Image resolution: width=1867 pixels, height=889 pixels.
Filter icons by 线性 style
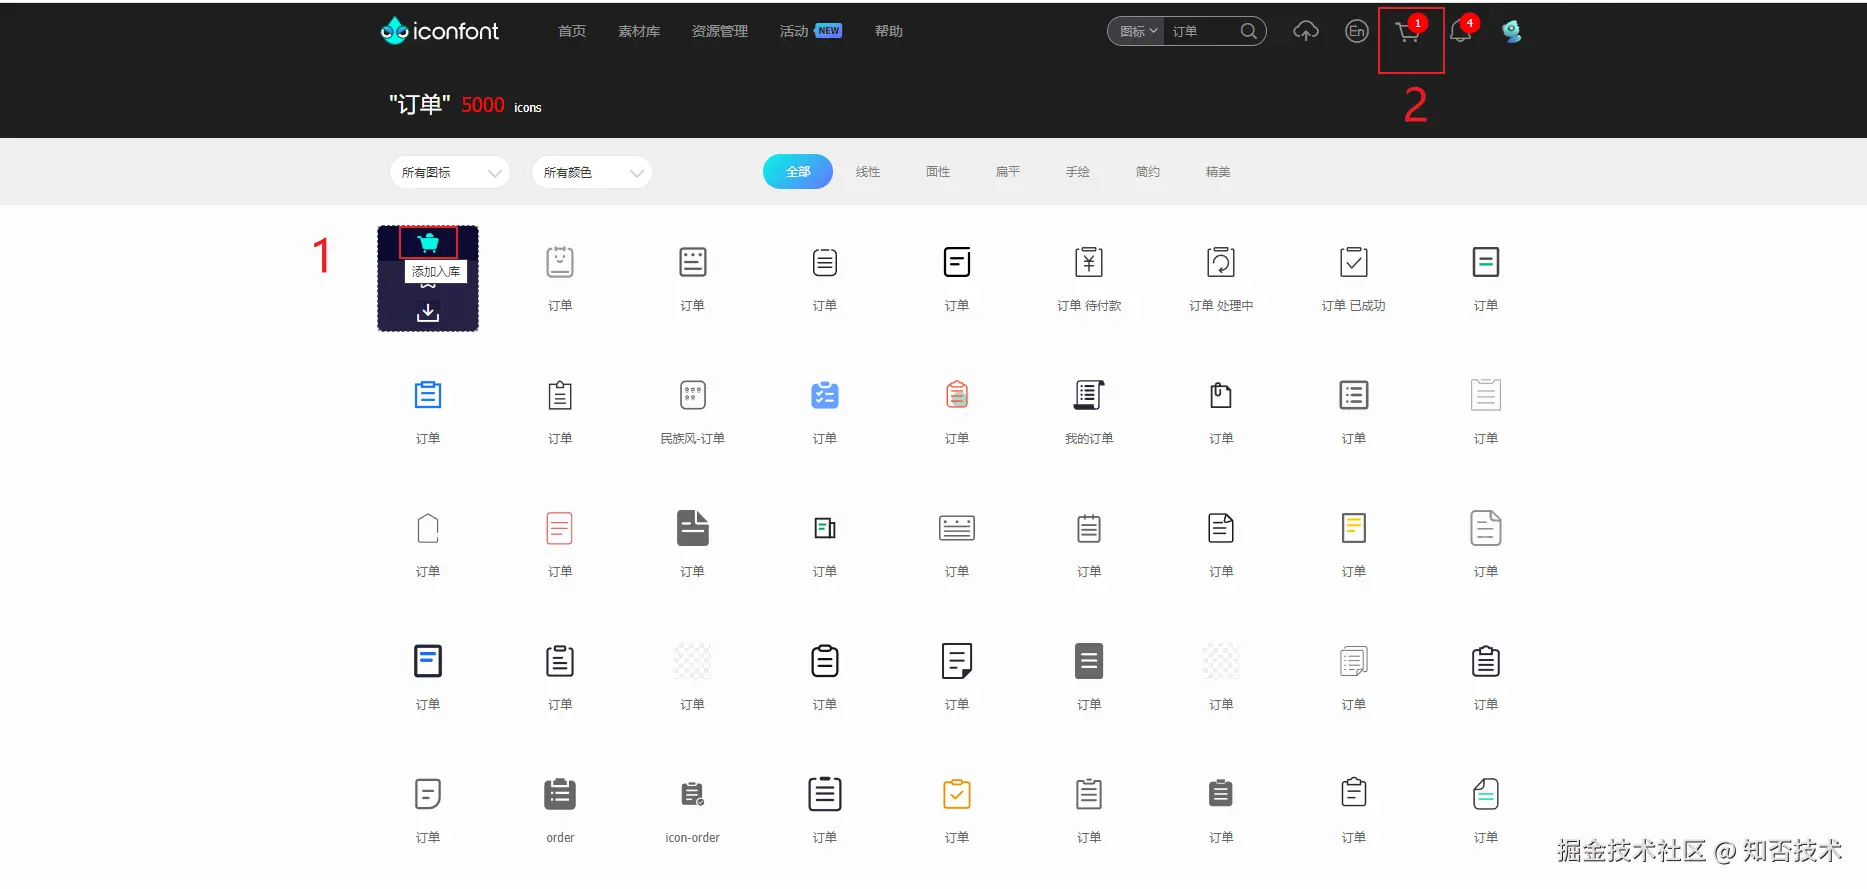click(x=868, y=172)
